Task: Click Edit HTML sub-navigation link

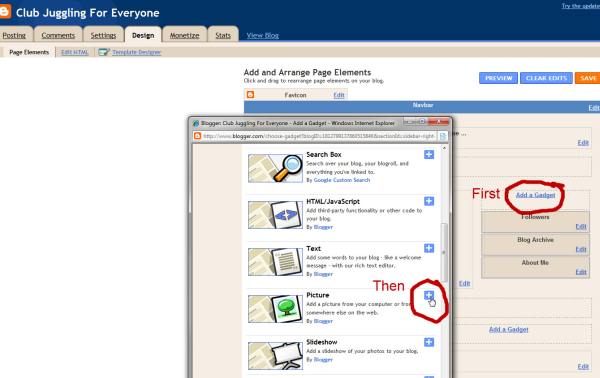Action: pos(75,52)
